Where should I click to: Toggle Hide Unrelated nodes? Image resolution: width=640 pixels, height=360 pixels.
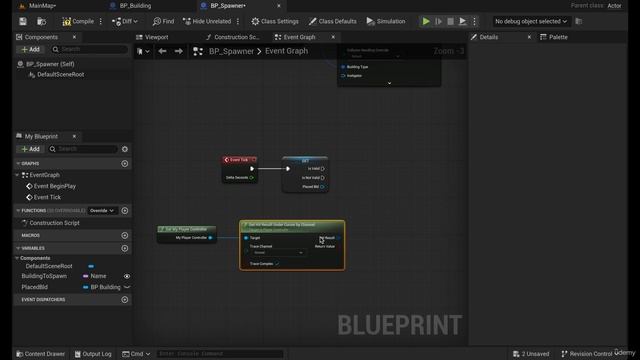point(207,21)
